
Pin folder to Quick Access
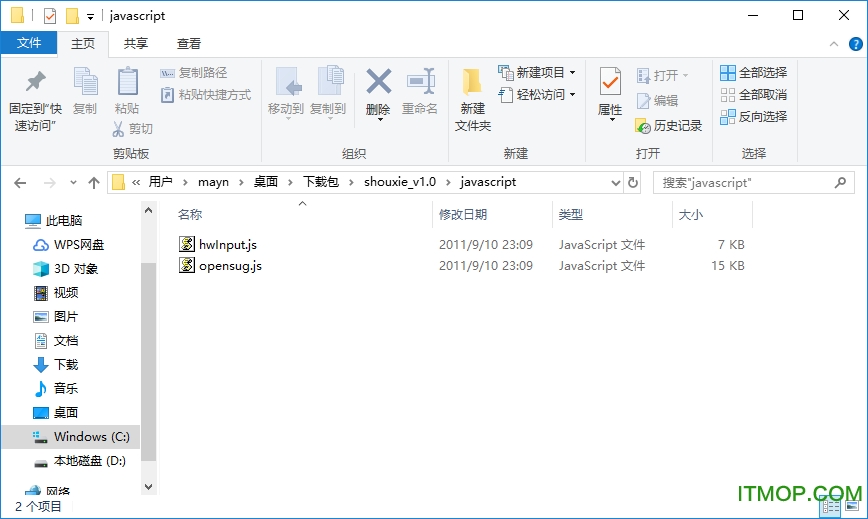(35, 101)
